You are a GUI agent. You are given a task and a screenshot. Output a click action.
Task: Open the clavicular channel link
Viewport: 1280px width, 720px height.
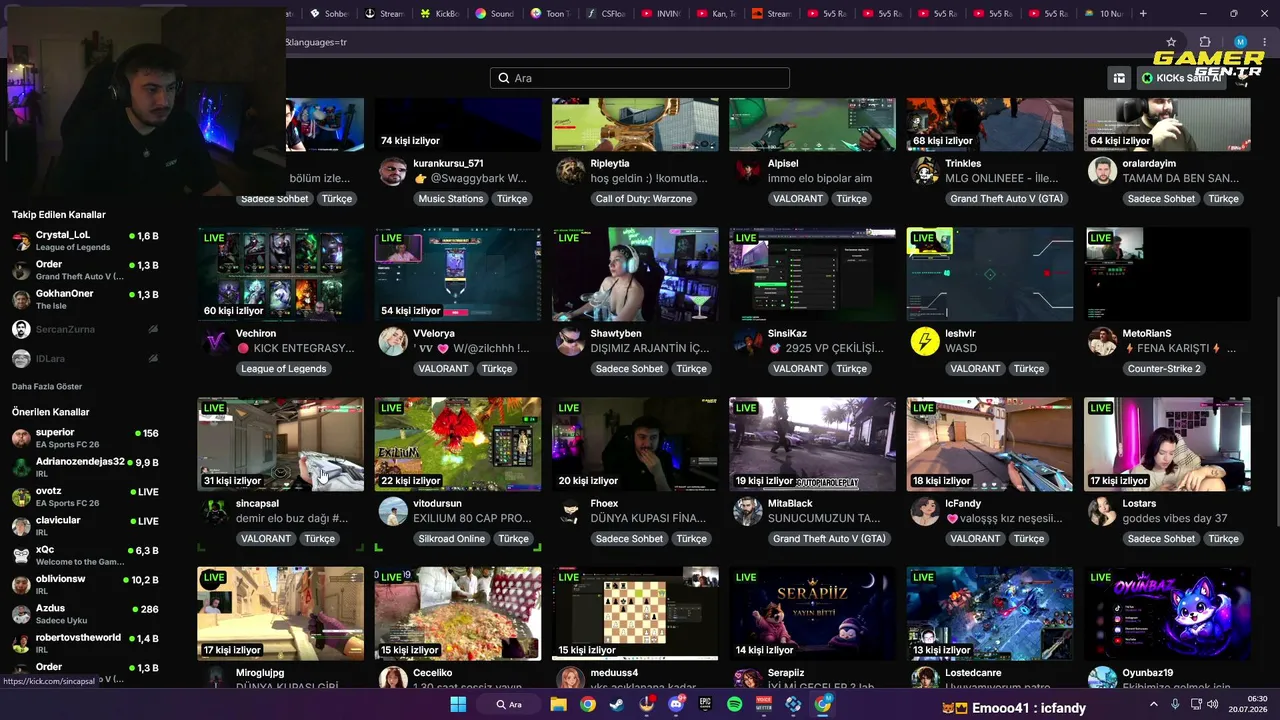(85, 526)
